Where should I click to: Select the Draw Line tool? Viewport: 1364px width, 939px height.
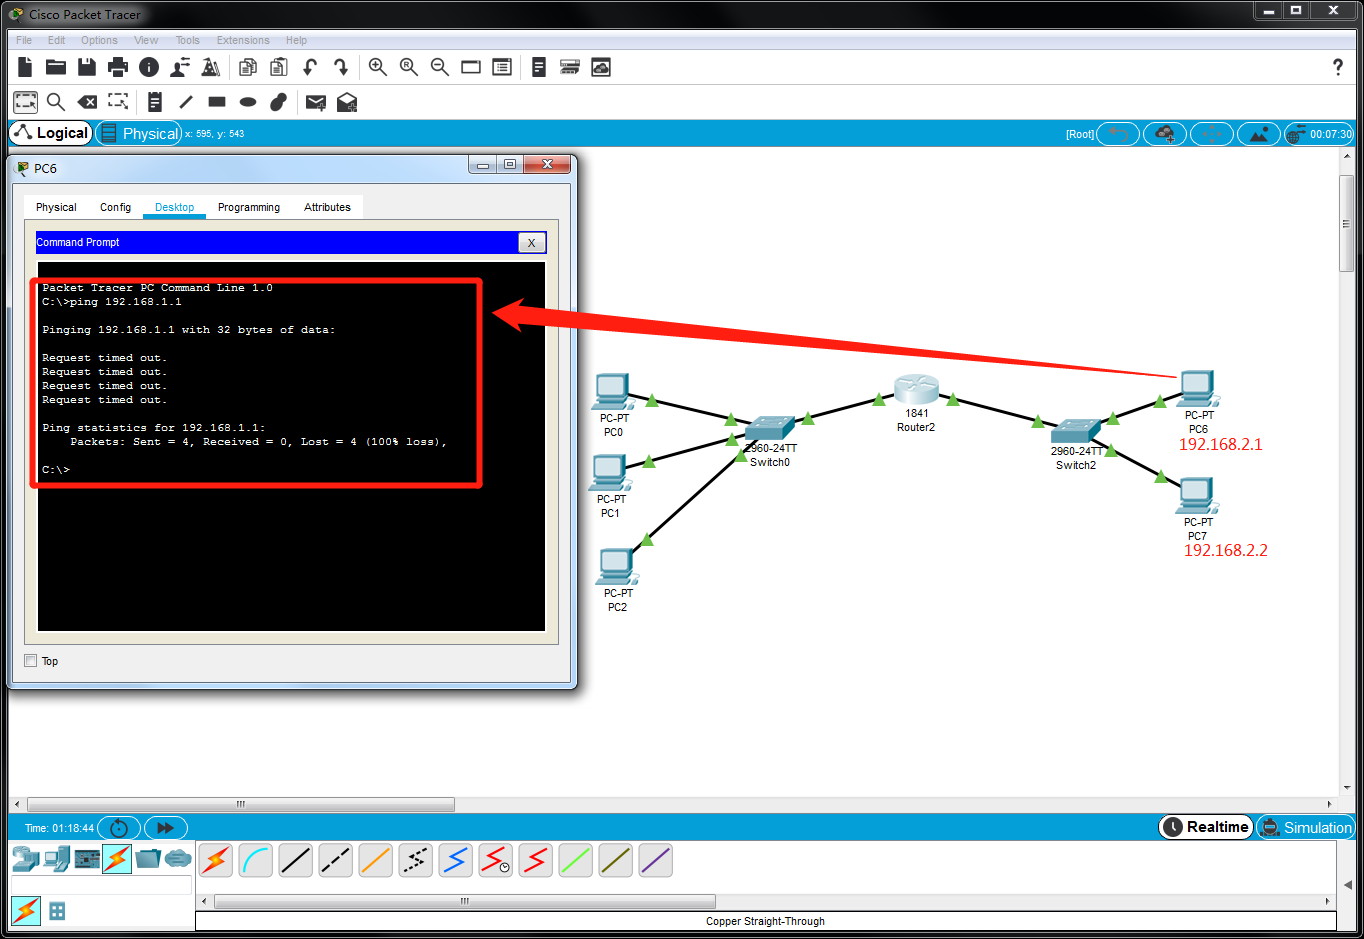(x=186, y=102)
